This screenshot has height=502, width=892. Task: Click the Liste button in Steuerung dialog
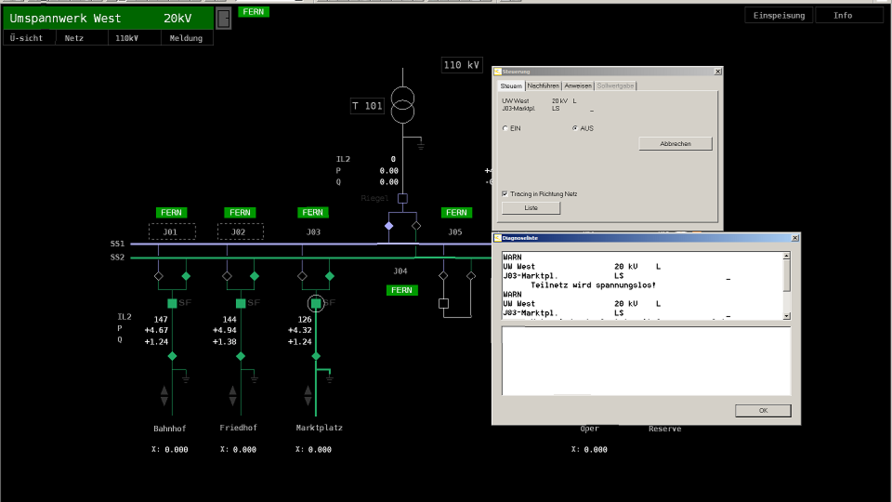(531, 208)
